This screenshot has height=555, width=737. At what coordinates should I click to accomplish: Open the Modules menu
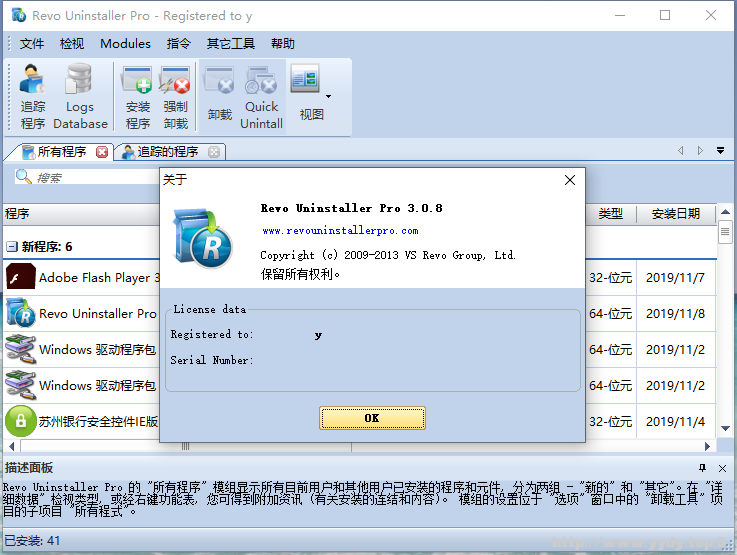(125, 44)
